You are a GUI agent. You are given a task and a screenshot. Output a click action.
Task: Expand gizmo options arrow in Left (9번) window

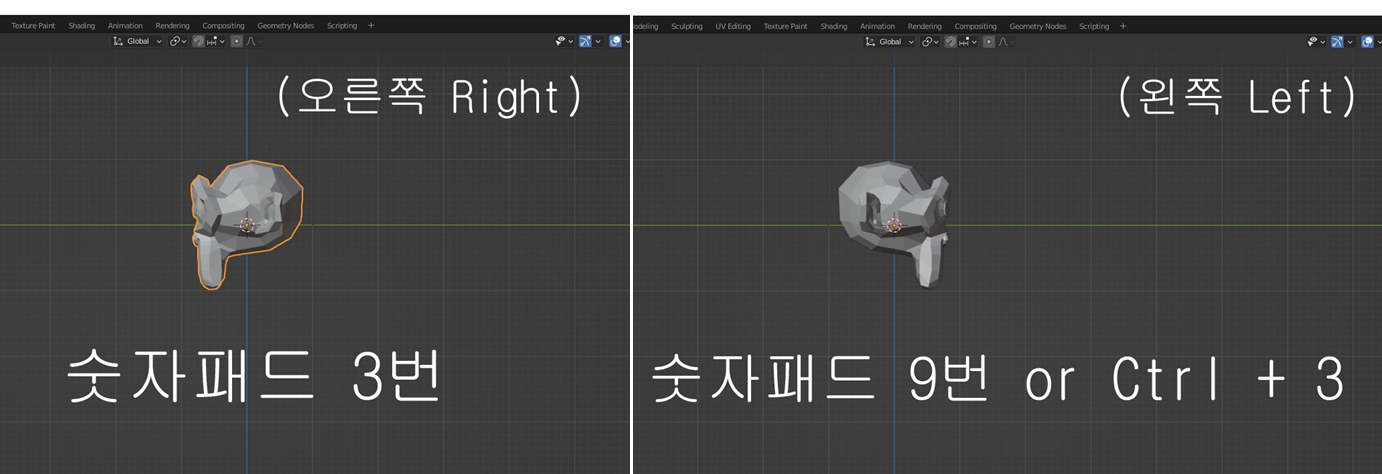coord(1350,41)
